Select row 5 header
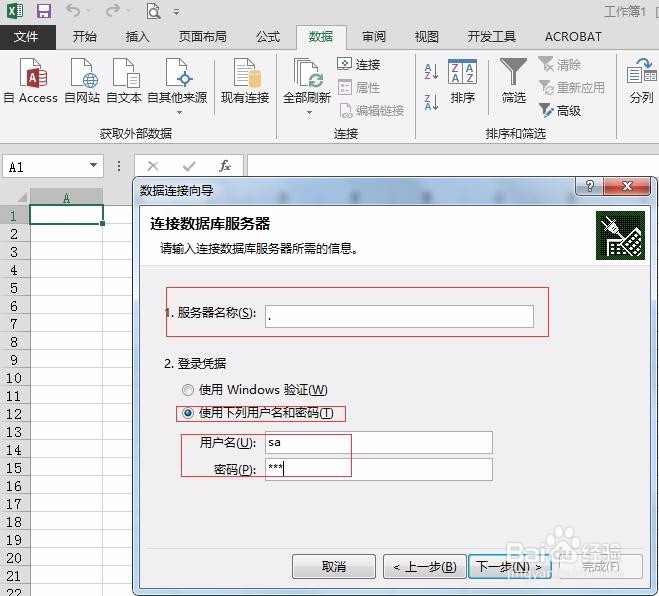The height and width of the screenshot is (596, 659). [14, 288]
